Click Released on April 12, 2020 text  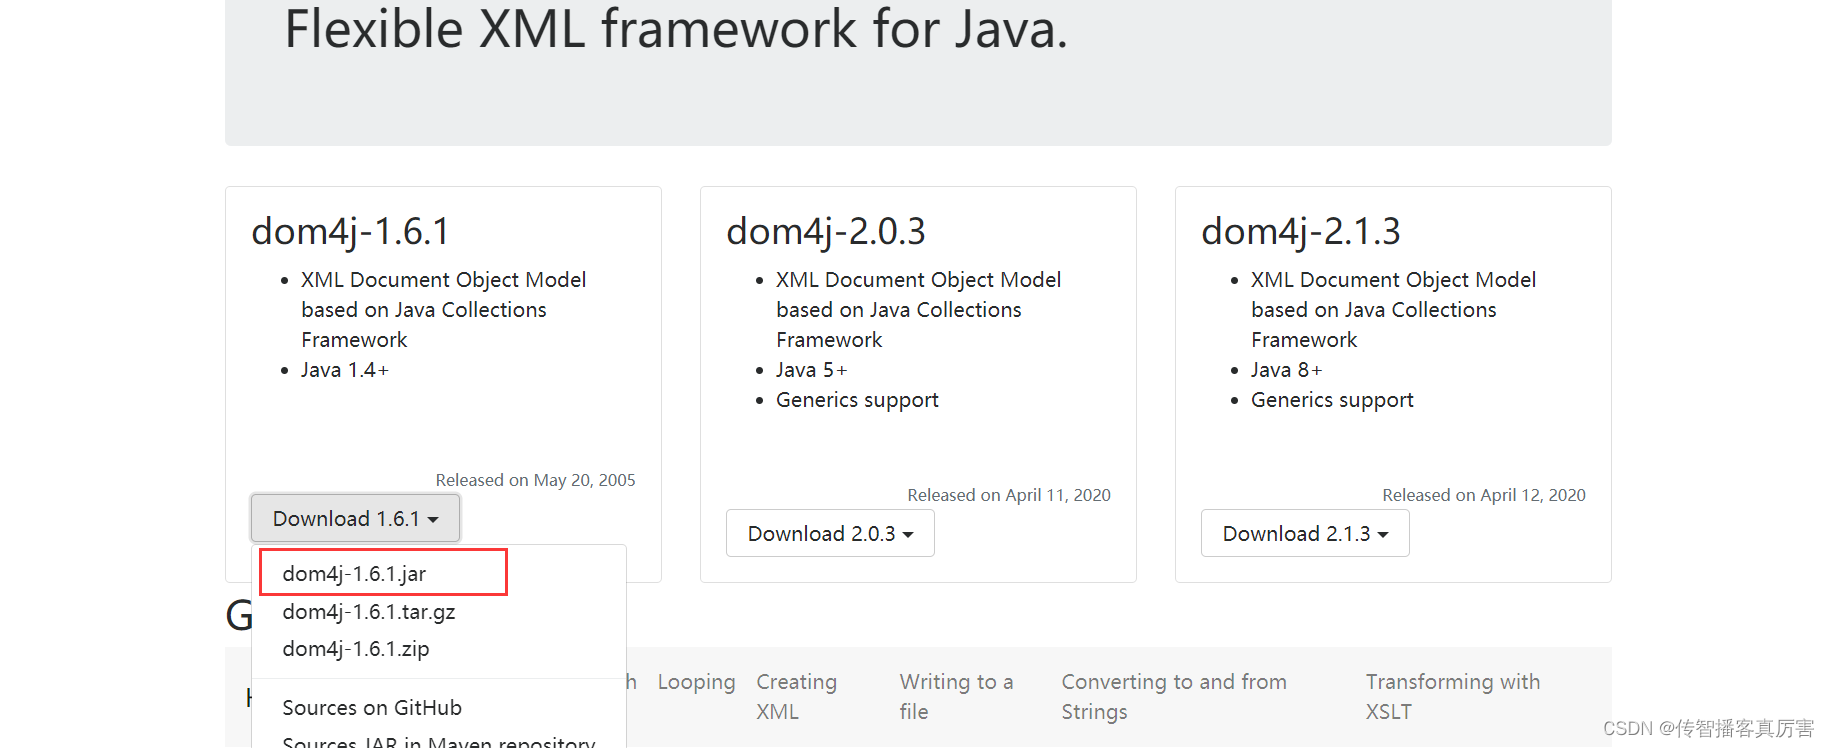click(x=1484, y=495)
